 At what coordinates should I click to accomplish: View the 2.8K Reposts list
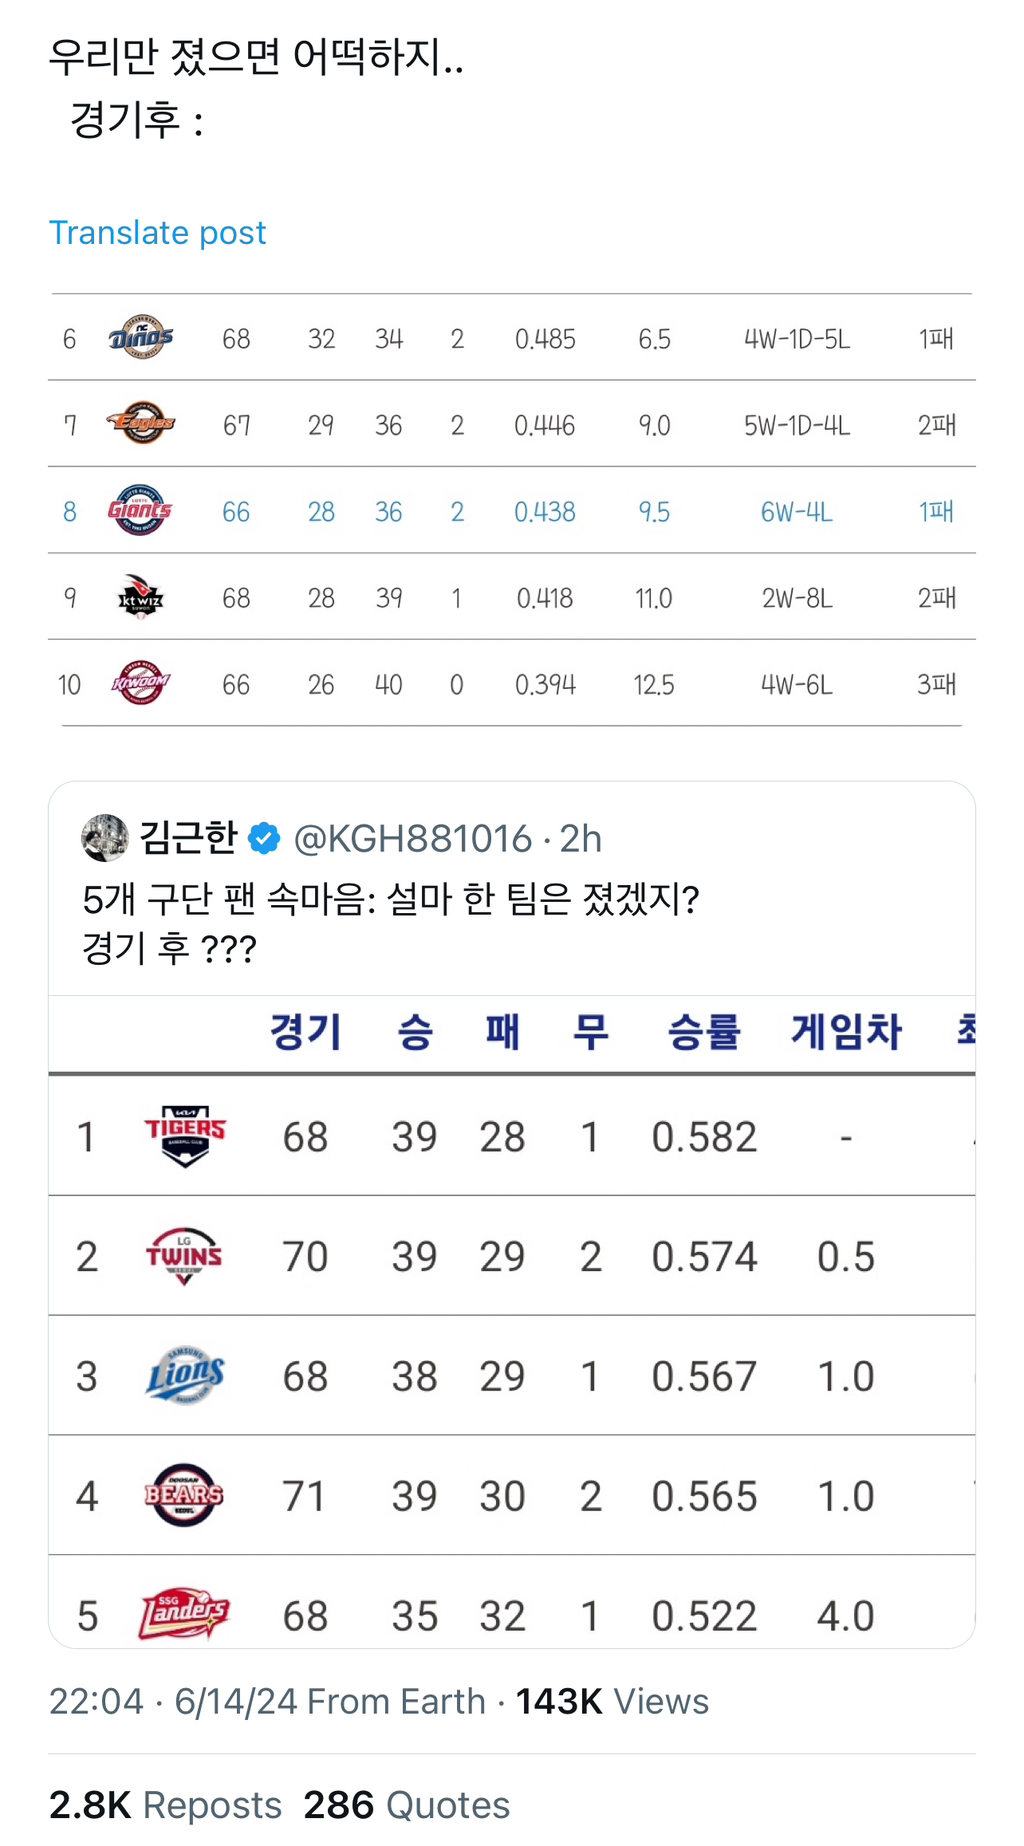[x=165, y=1805]
